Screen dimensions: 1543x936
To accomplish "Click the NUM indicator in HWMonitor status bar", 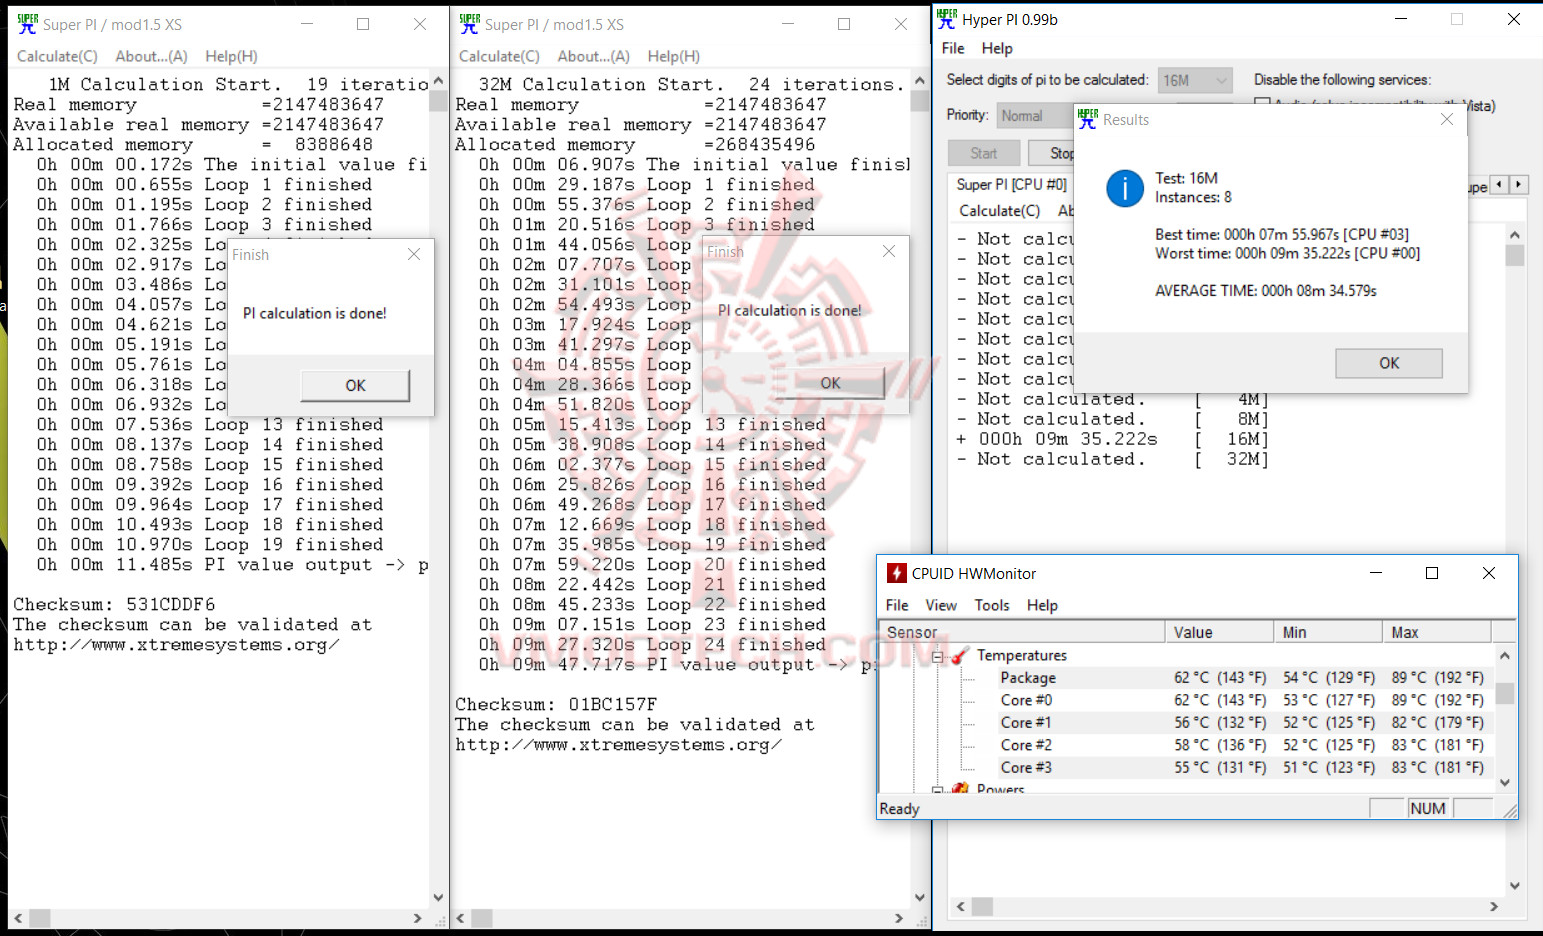I will 1428,808.
